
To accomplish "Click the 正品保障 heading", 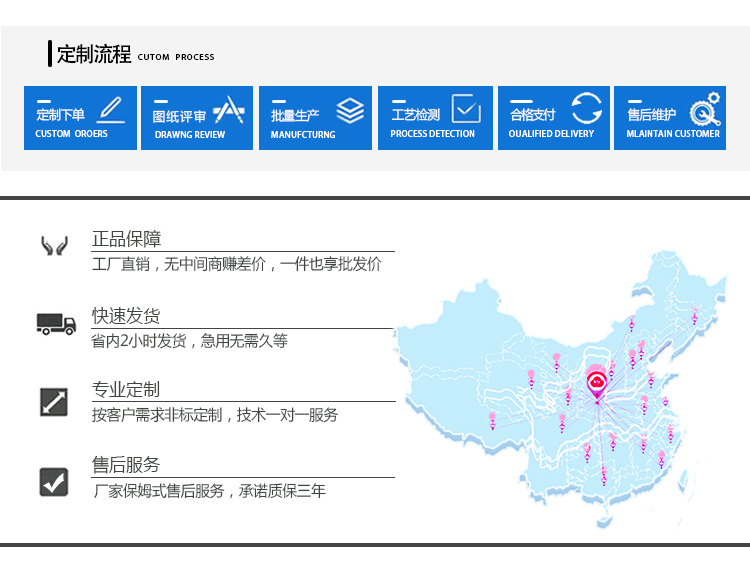I will (x=126, y=239).
